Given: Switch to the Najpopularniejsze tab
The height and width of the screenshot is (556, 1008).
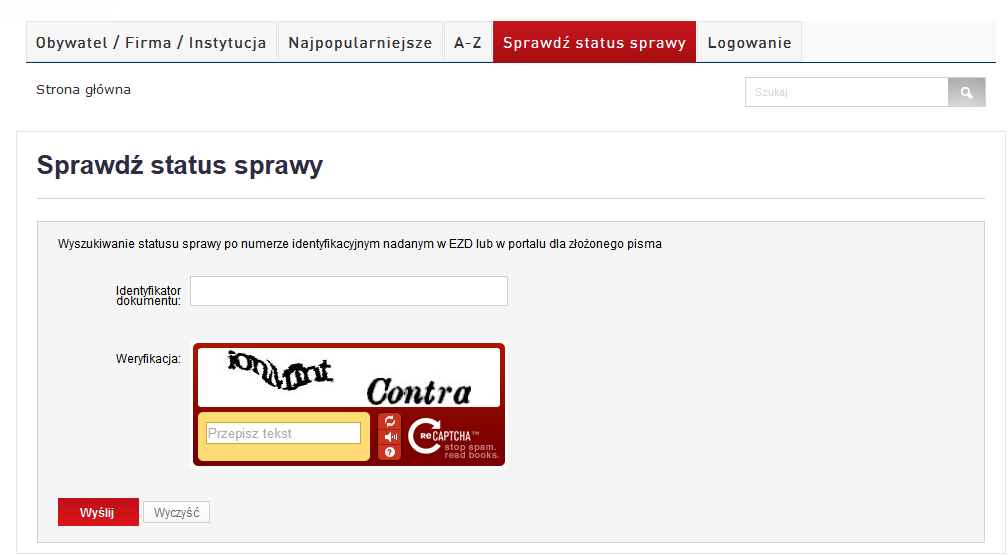Looking at the screenshot, I should click(360, 43).
